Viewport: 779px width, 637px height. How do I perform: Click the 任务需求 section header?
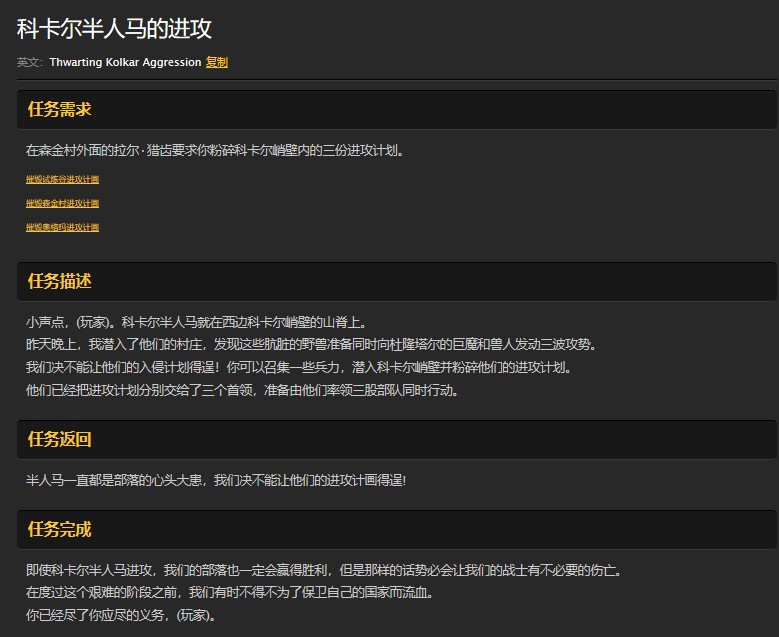(x=60, y=109)
